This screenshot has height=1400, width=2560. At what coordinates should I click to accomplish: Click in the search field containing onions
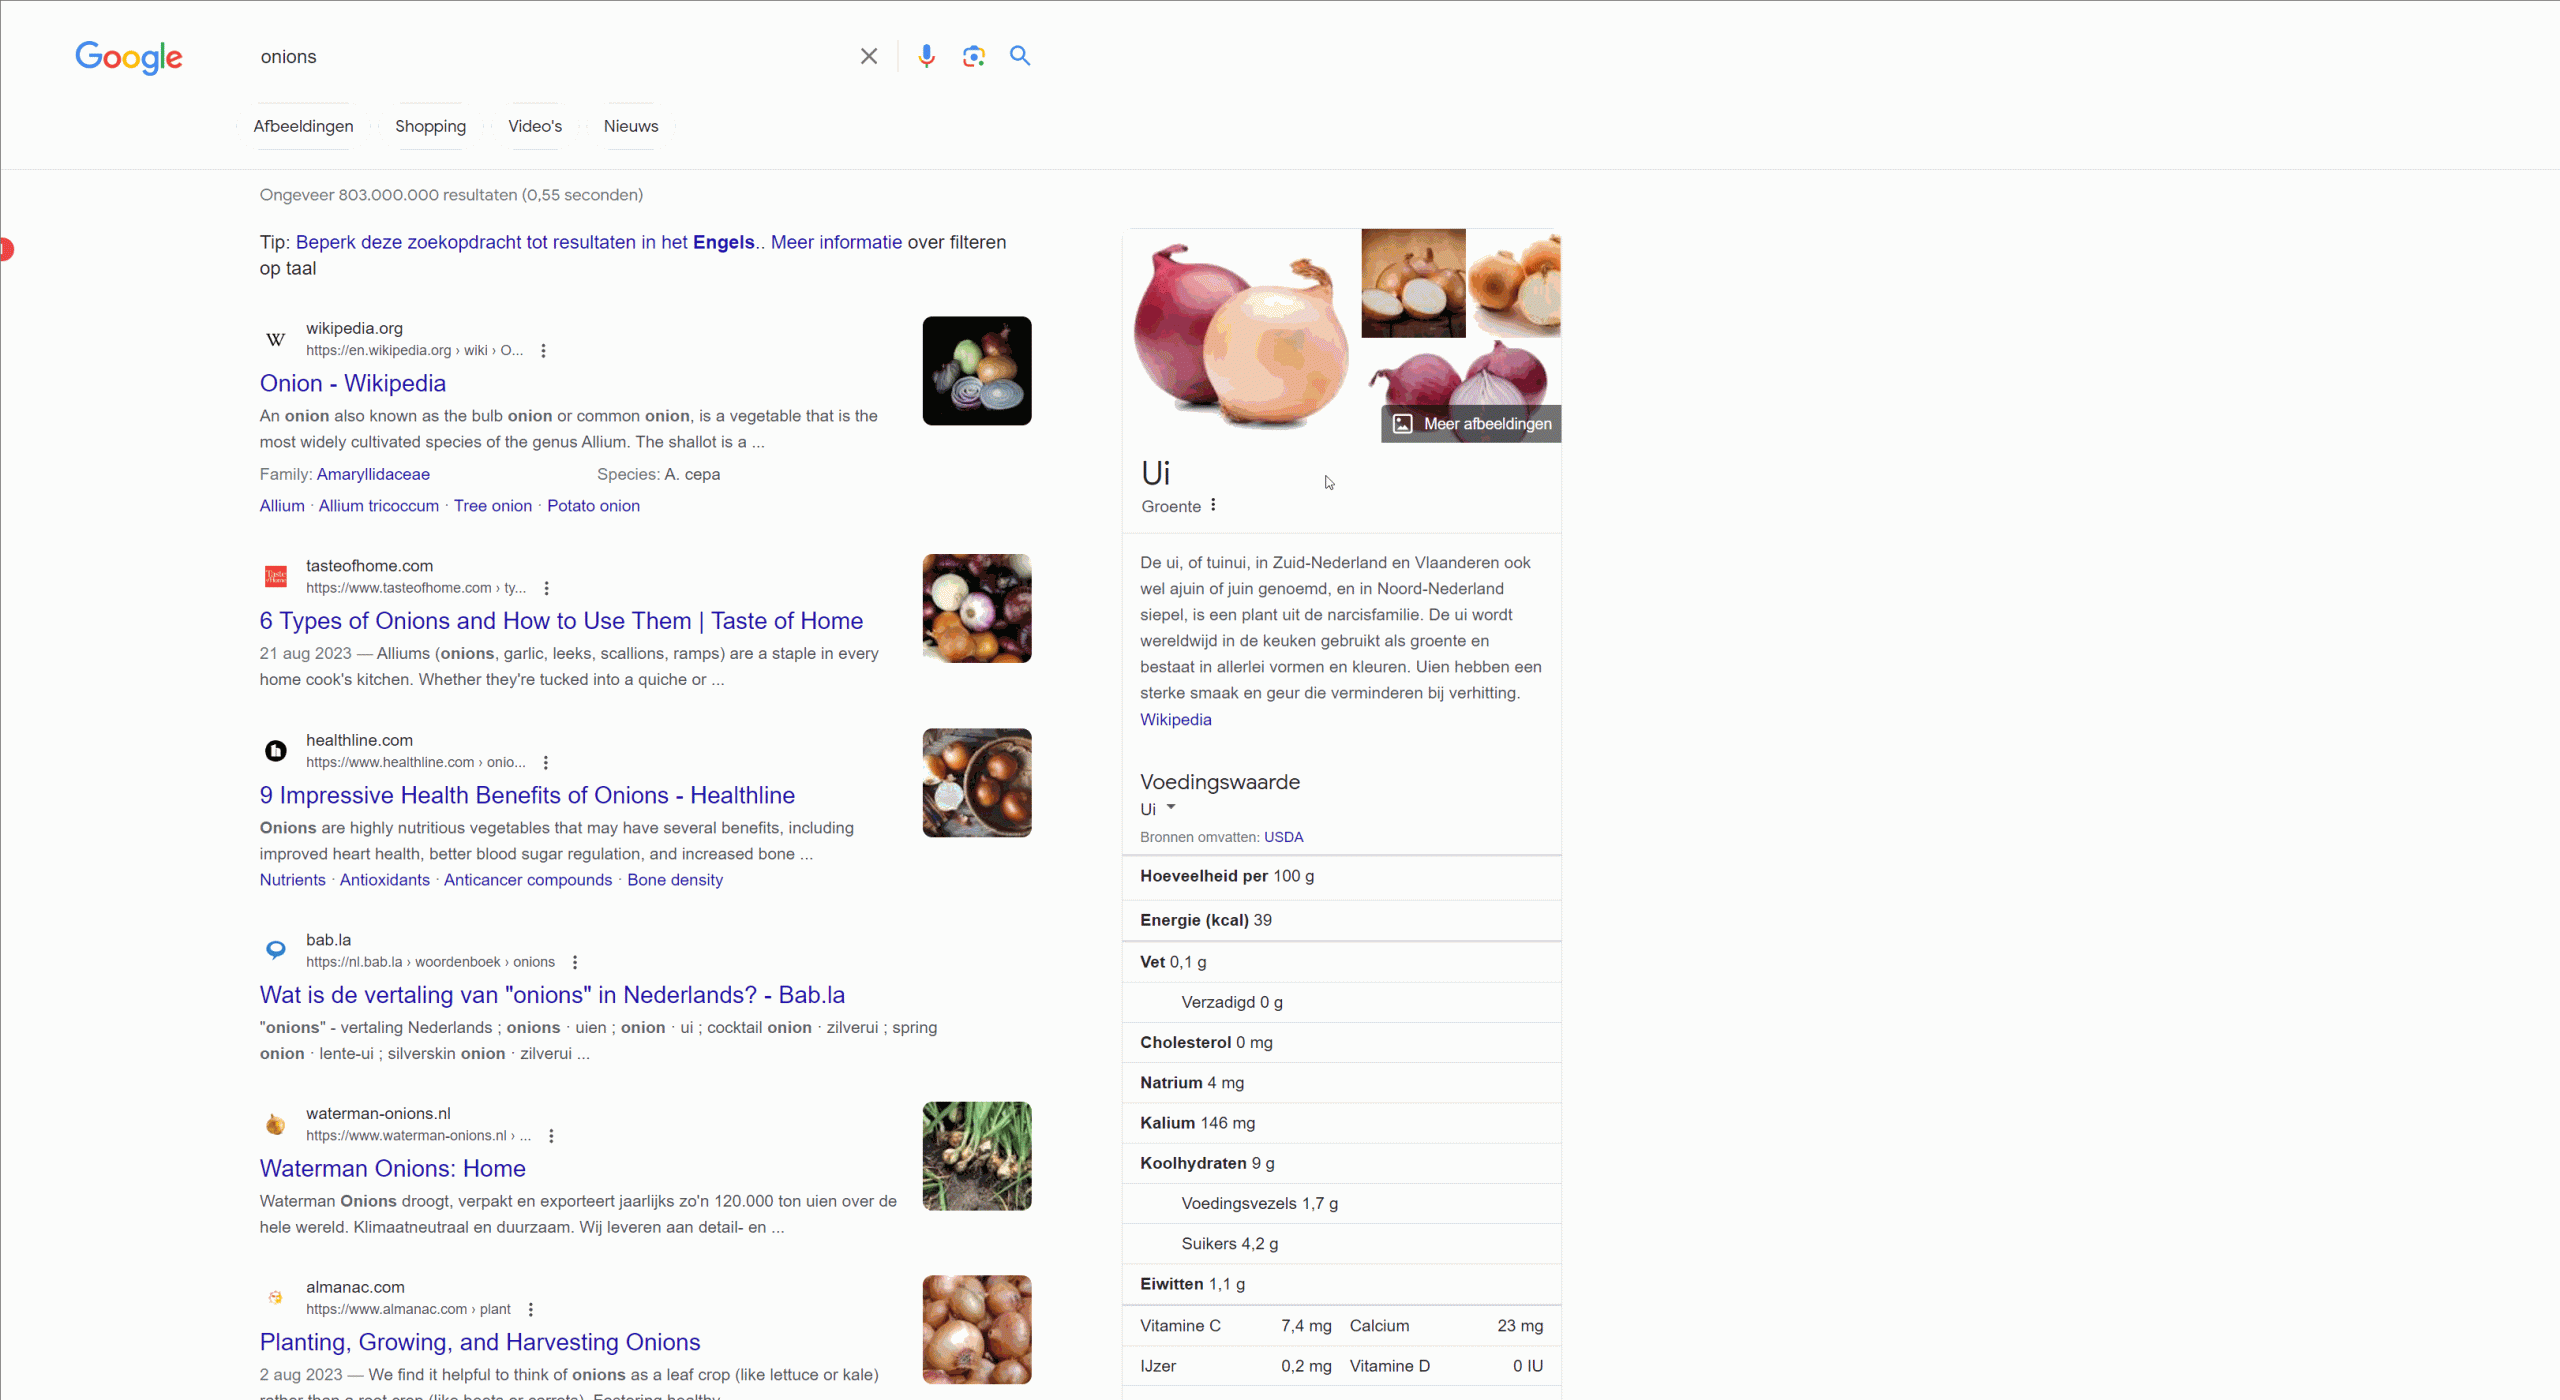coord(550,57)
